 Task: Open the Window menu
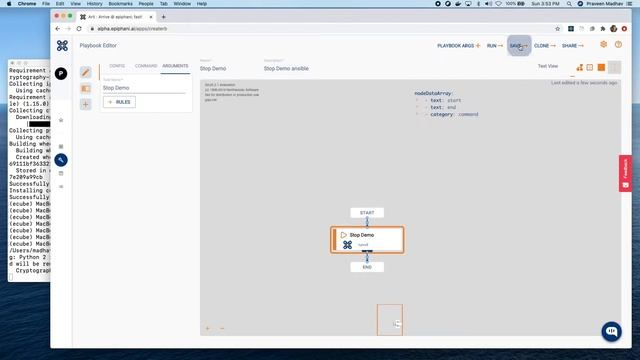tap(182, 4)
